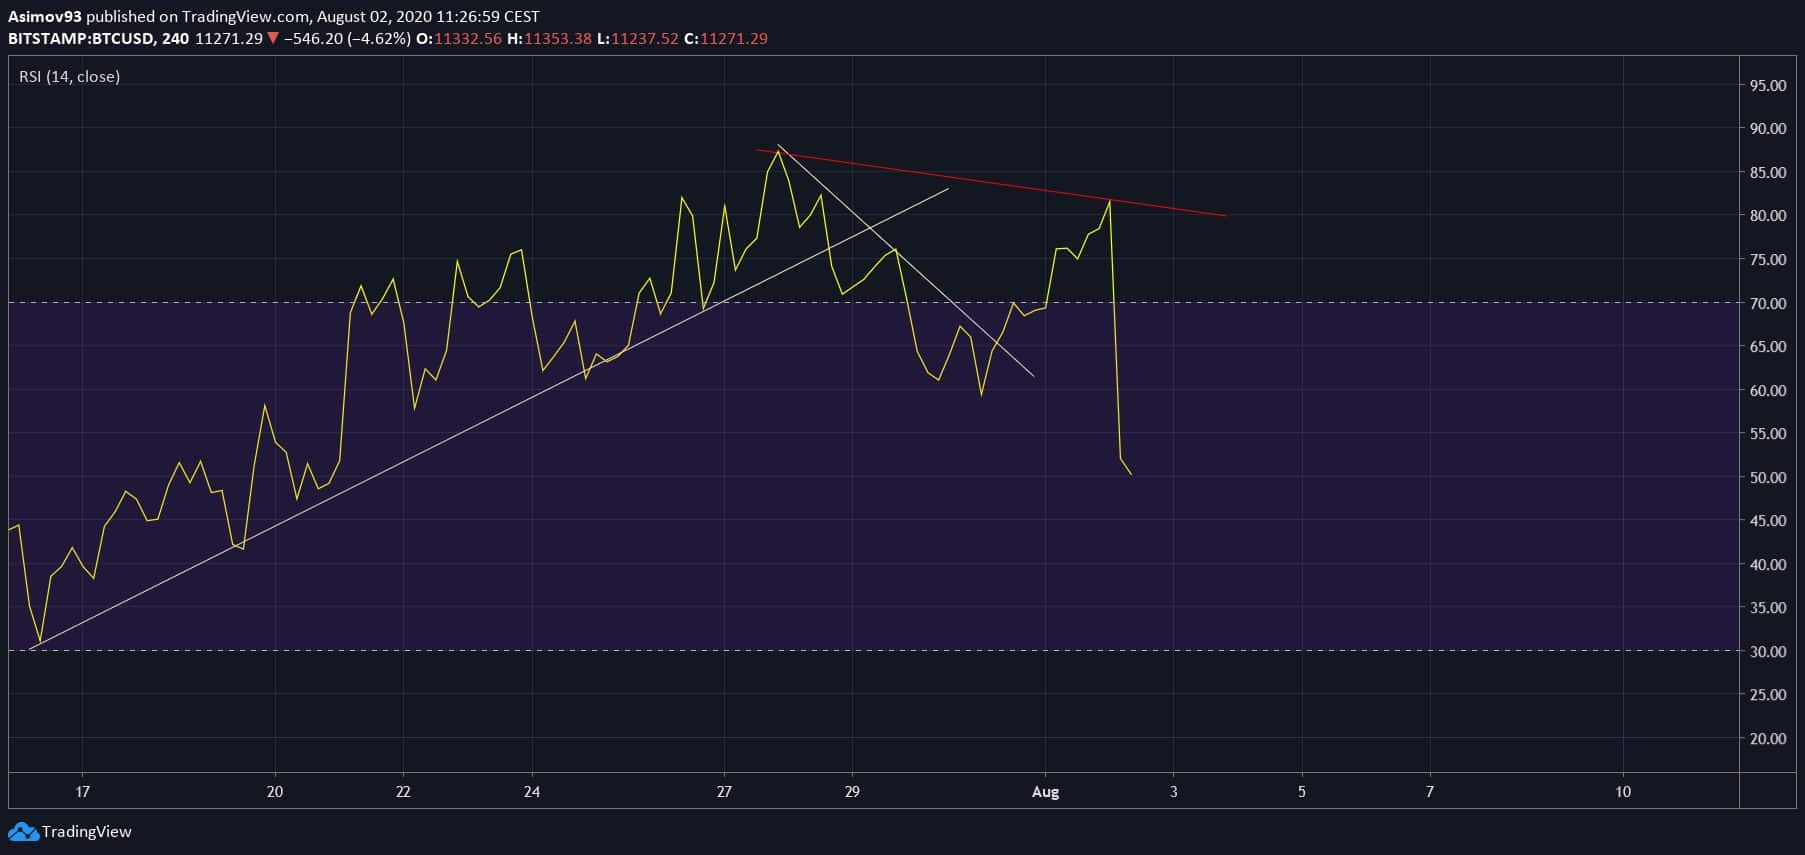Click the 30.00 value on RSI scale
Screen dimensions: 1805x855
(1767, 651)
